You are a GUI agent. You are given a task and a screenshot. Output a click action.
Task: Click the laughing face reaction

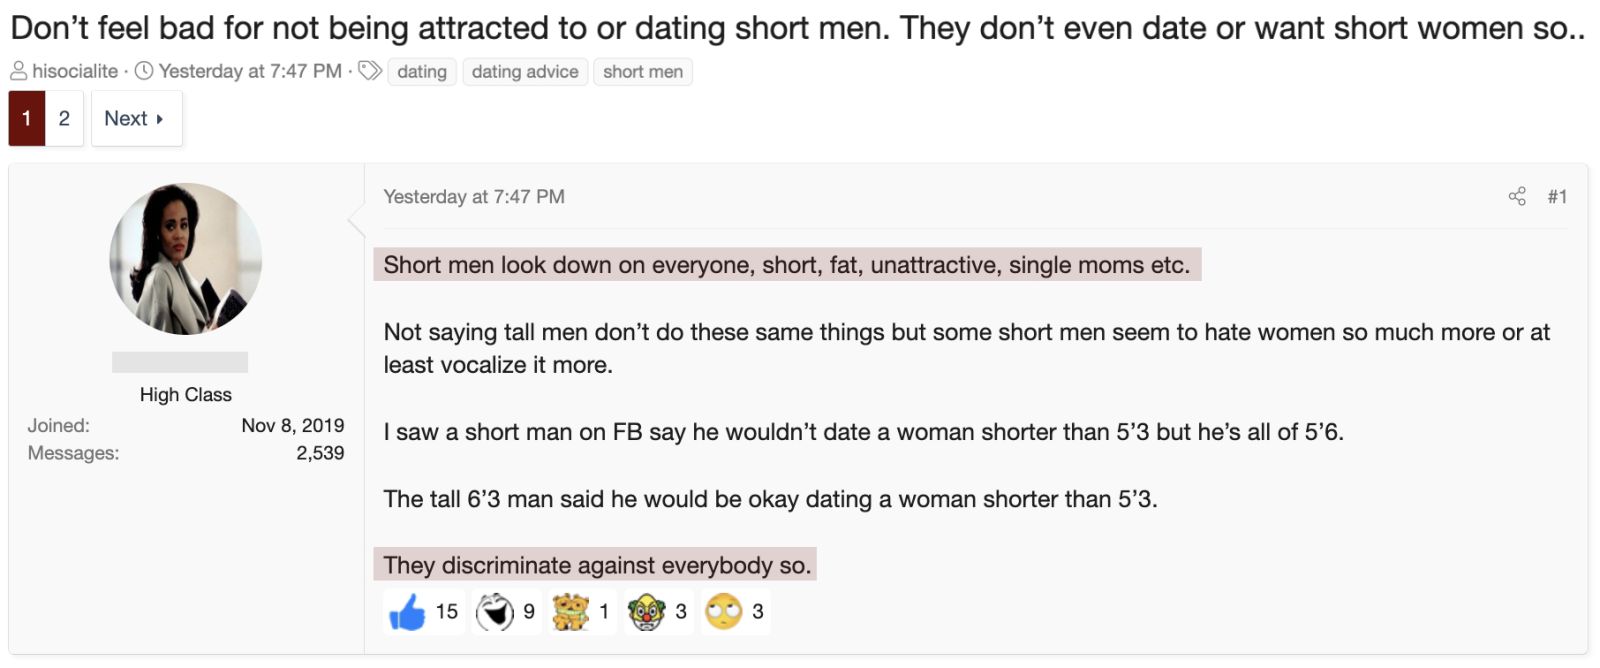pyautogui.click(x=494, y=612)
